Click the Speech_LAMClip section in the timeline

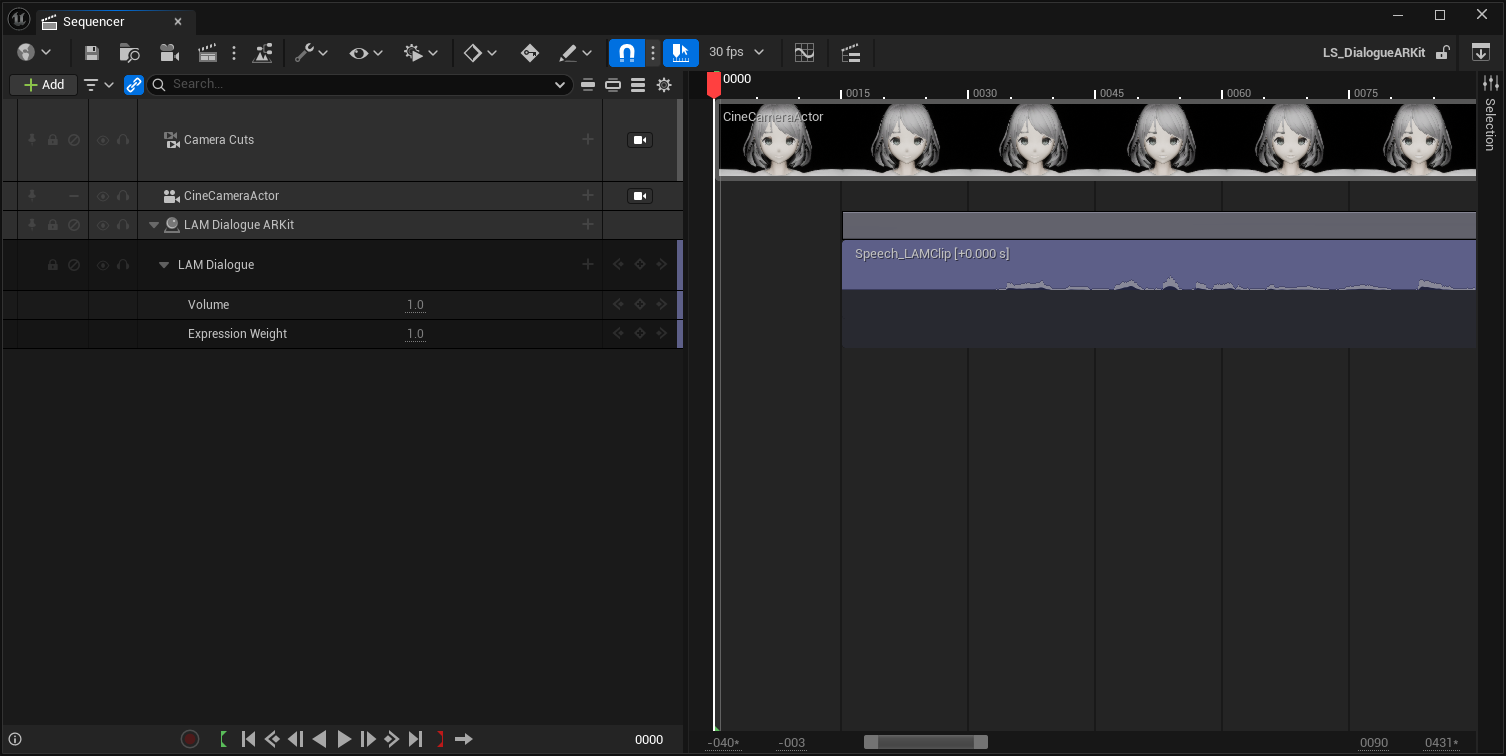pos(1159,265)
